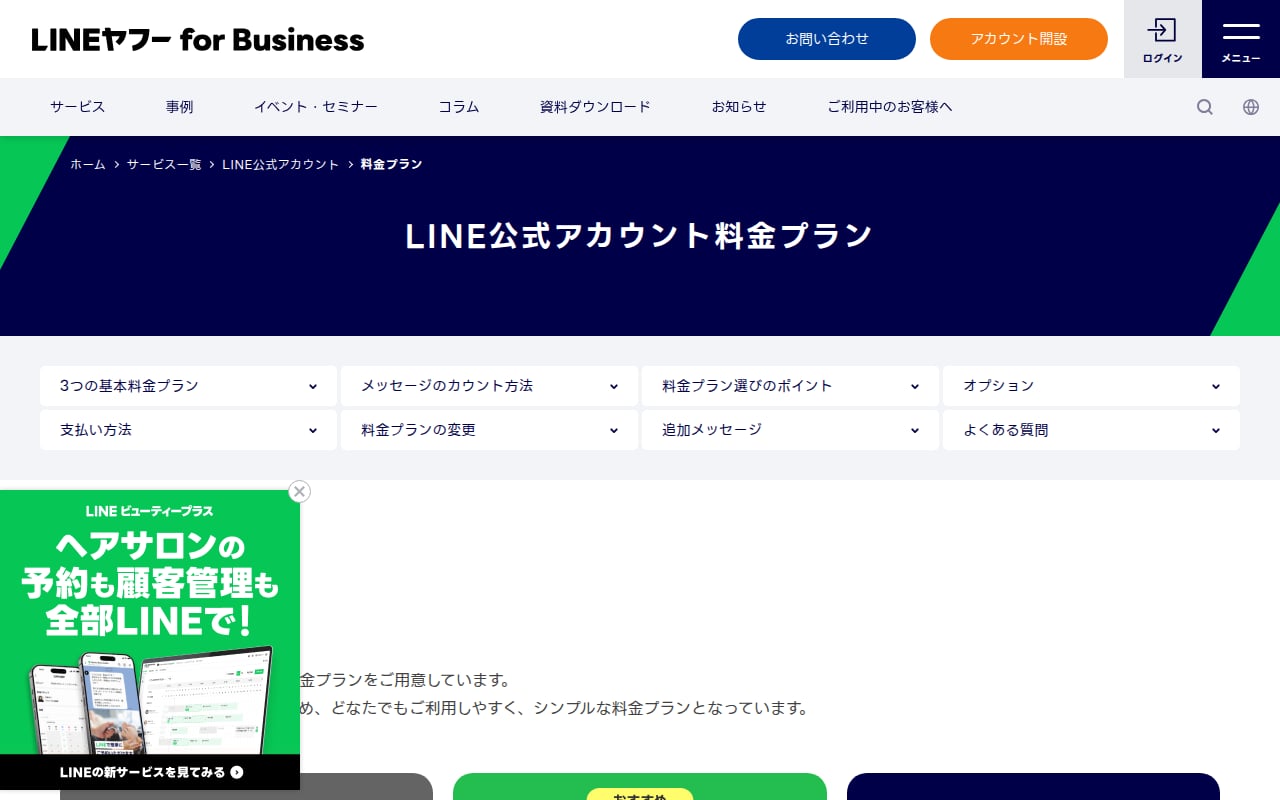Go to サービス一覧 breadcrumb
The image size is (1280, 800).
[x=164, y=164]
